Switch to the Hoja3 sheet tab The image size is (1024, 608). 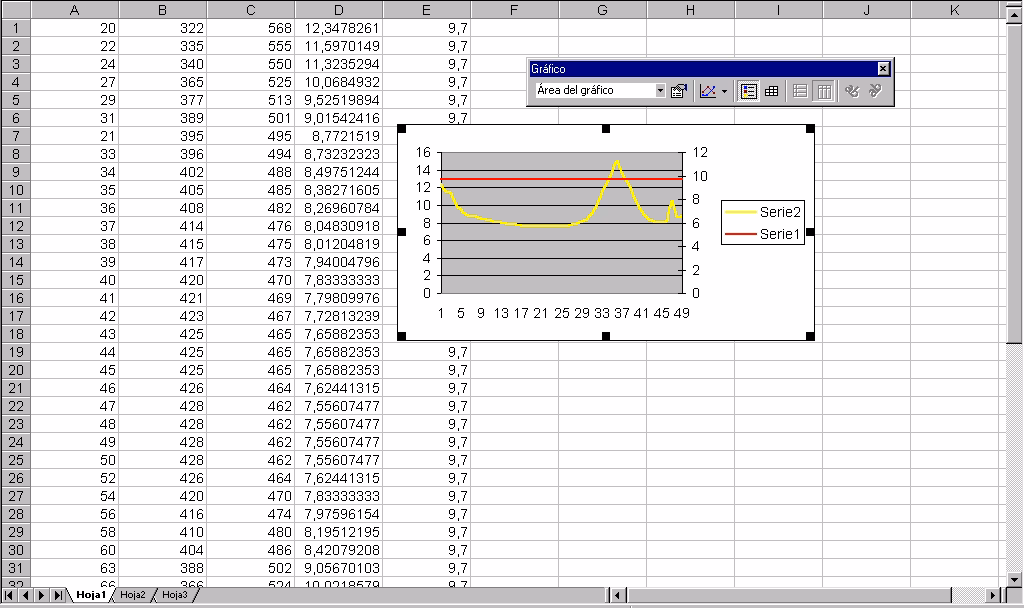tap(175, 595)
